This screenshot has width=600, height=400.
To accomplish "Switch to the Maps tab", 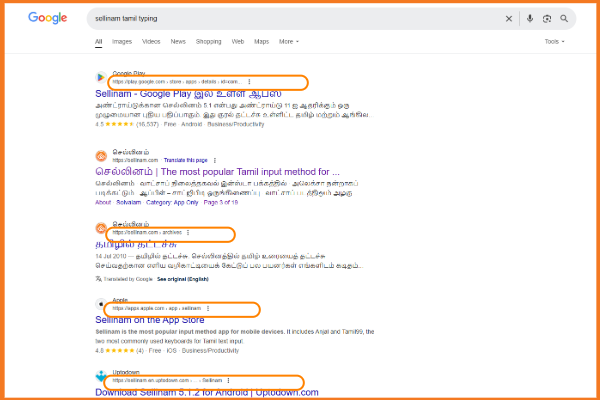I will 261,41.
